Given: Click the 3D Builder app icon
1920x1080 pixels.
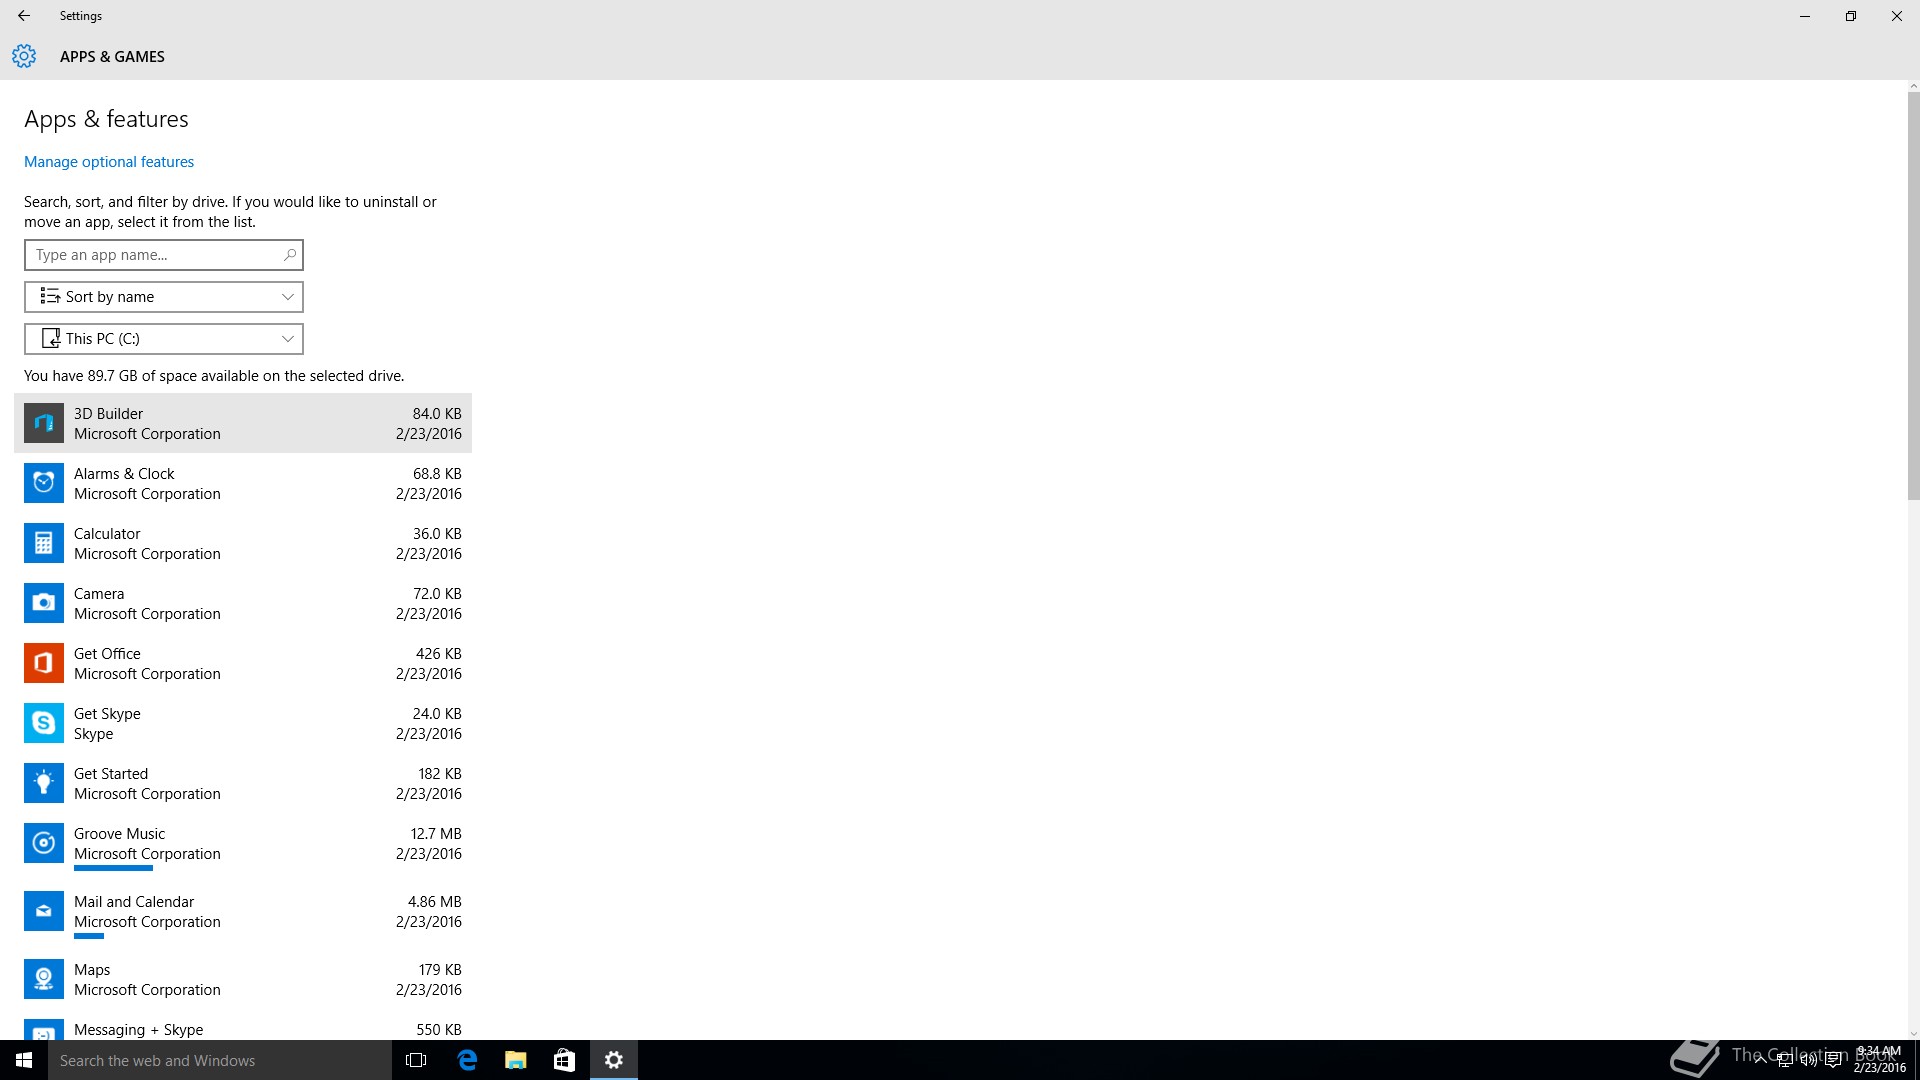Looking at the screenshot, I should tap(44, 423).
